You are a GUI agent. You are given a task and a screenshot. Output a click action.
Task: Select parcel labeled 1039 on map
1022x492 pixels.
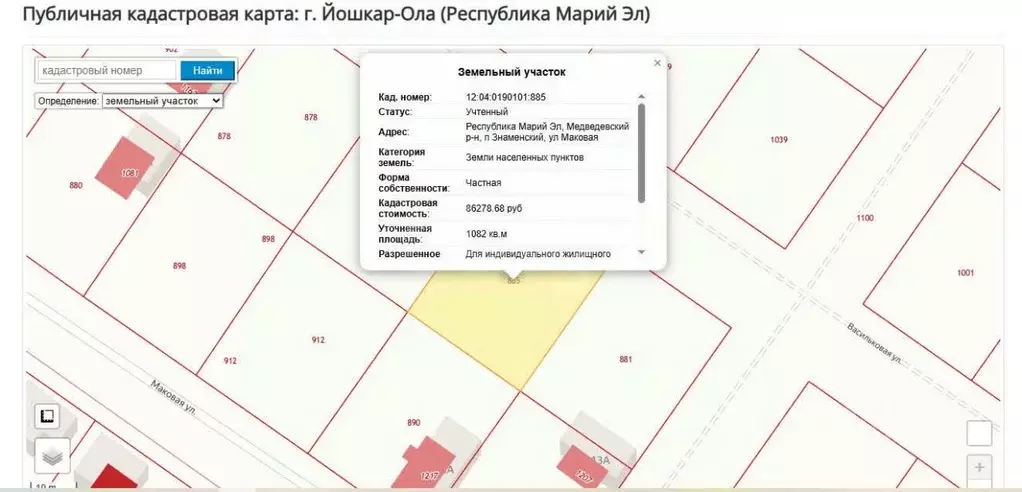(x=778, y=139)
